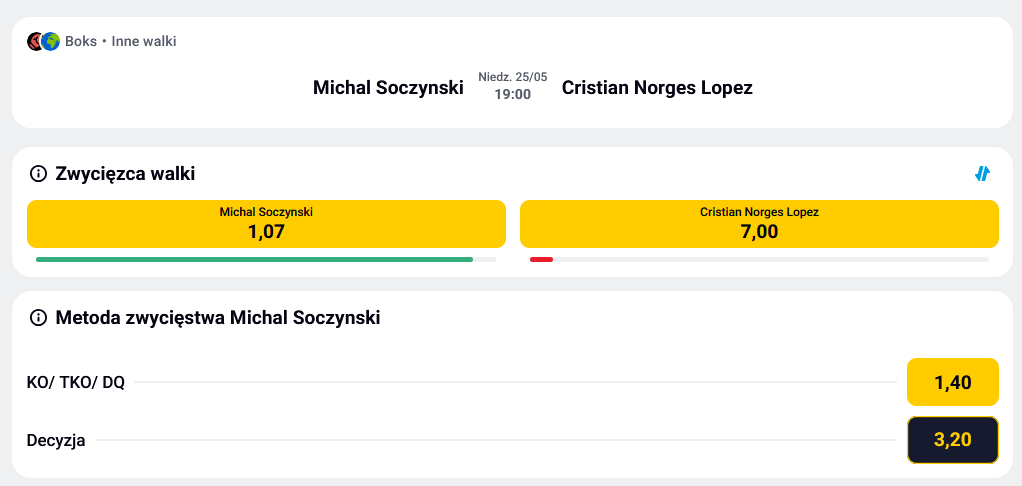The width and height of the screenshot is (1022, 486).
Task: Click the Zwycięzca walki market heading
Action: point(125,174)
